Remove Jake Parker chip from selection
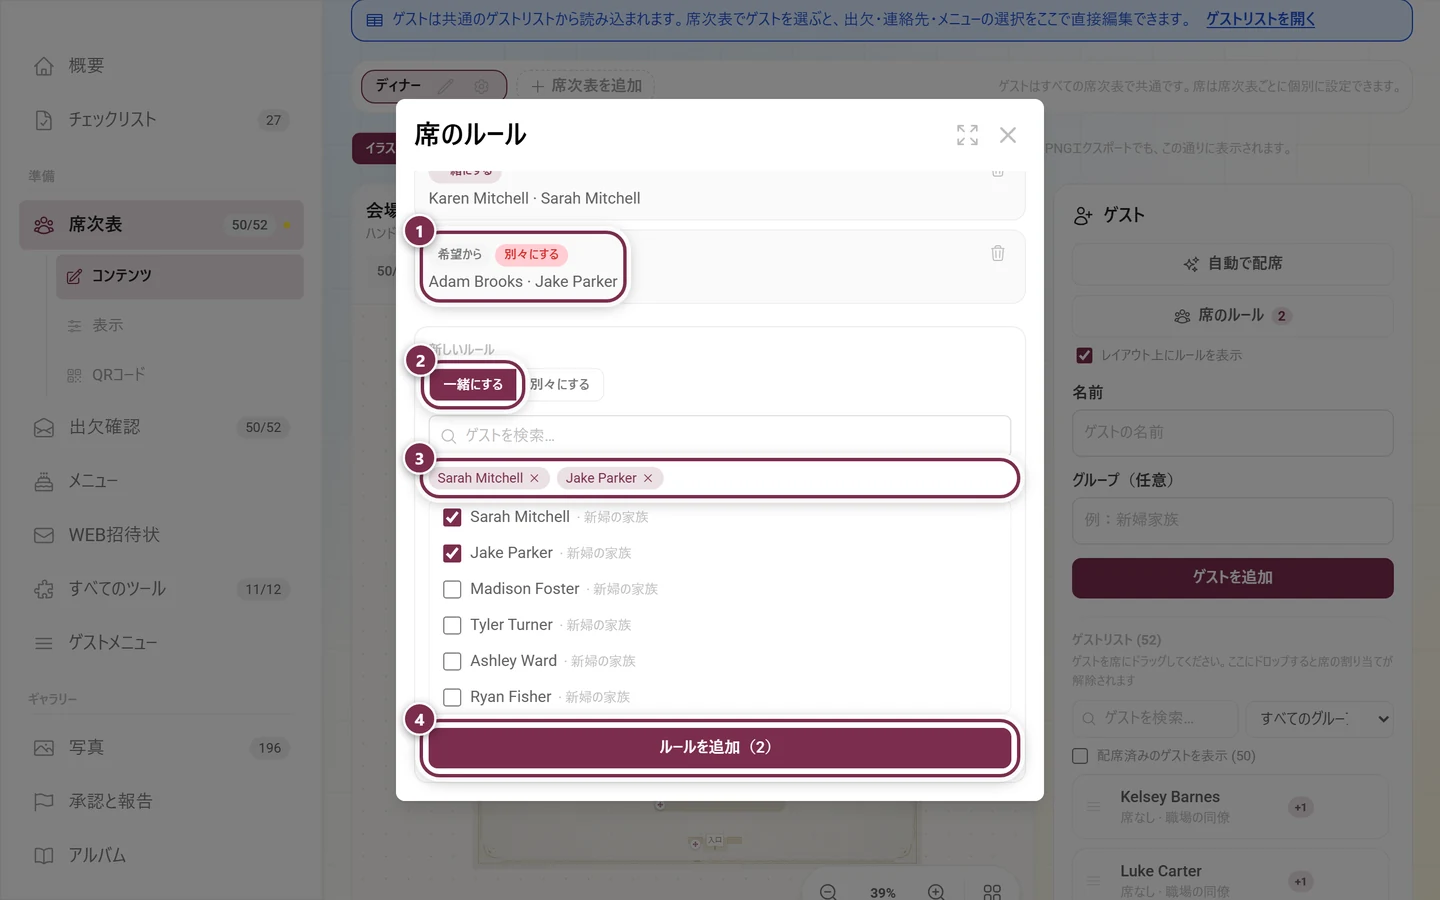This screenshot has height=900, width=1440. pyautogui.click(x=648, y=478)
